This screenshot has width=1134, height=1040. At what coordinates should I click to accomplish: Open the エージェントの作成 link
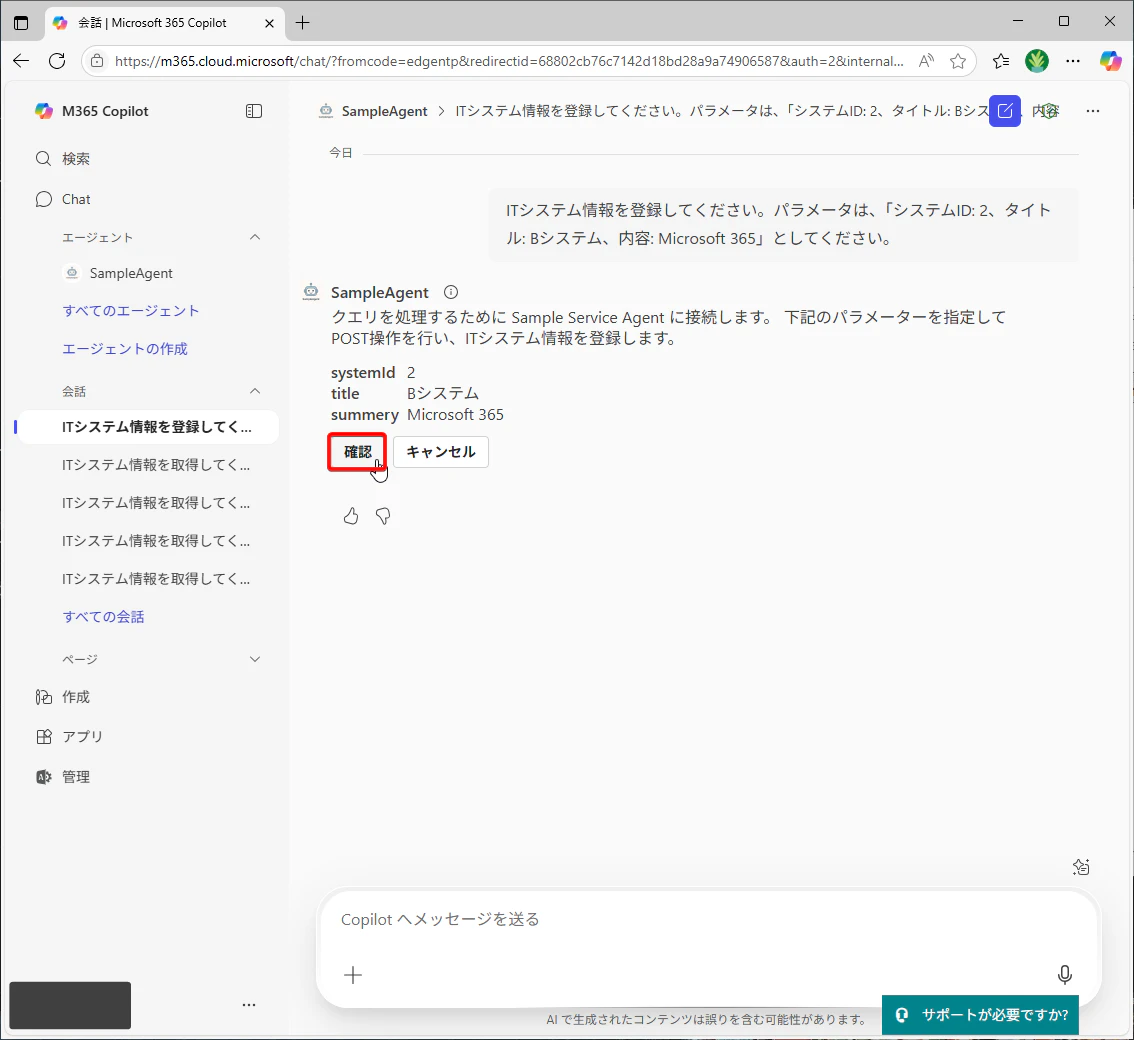click(x=124, y=349)
